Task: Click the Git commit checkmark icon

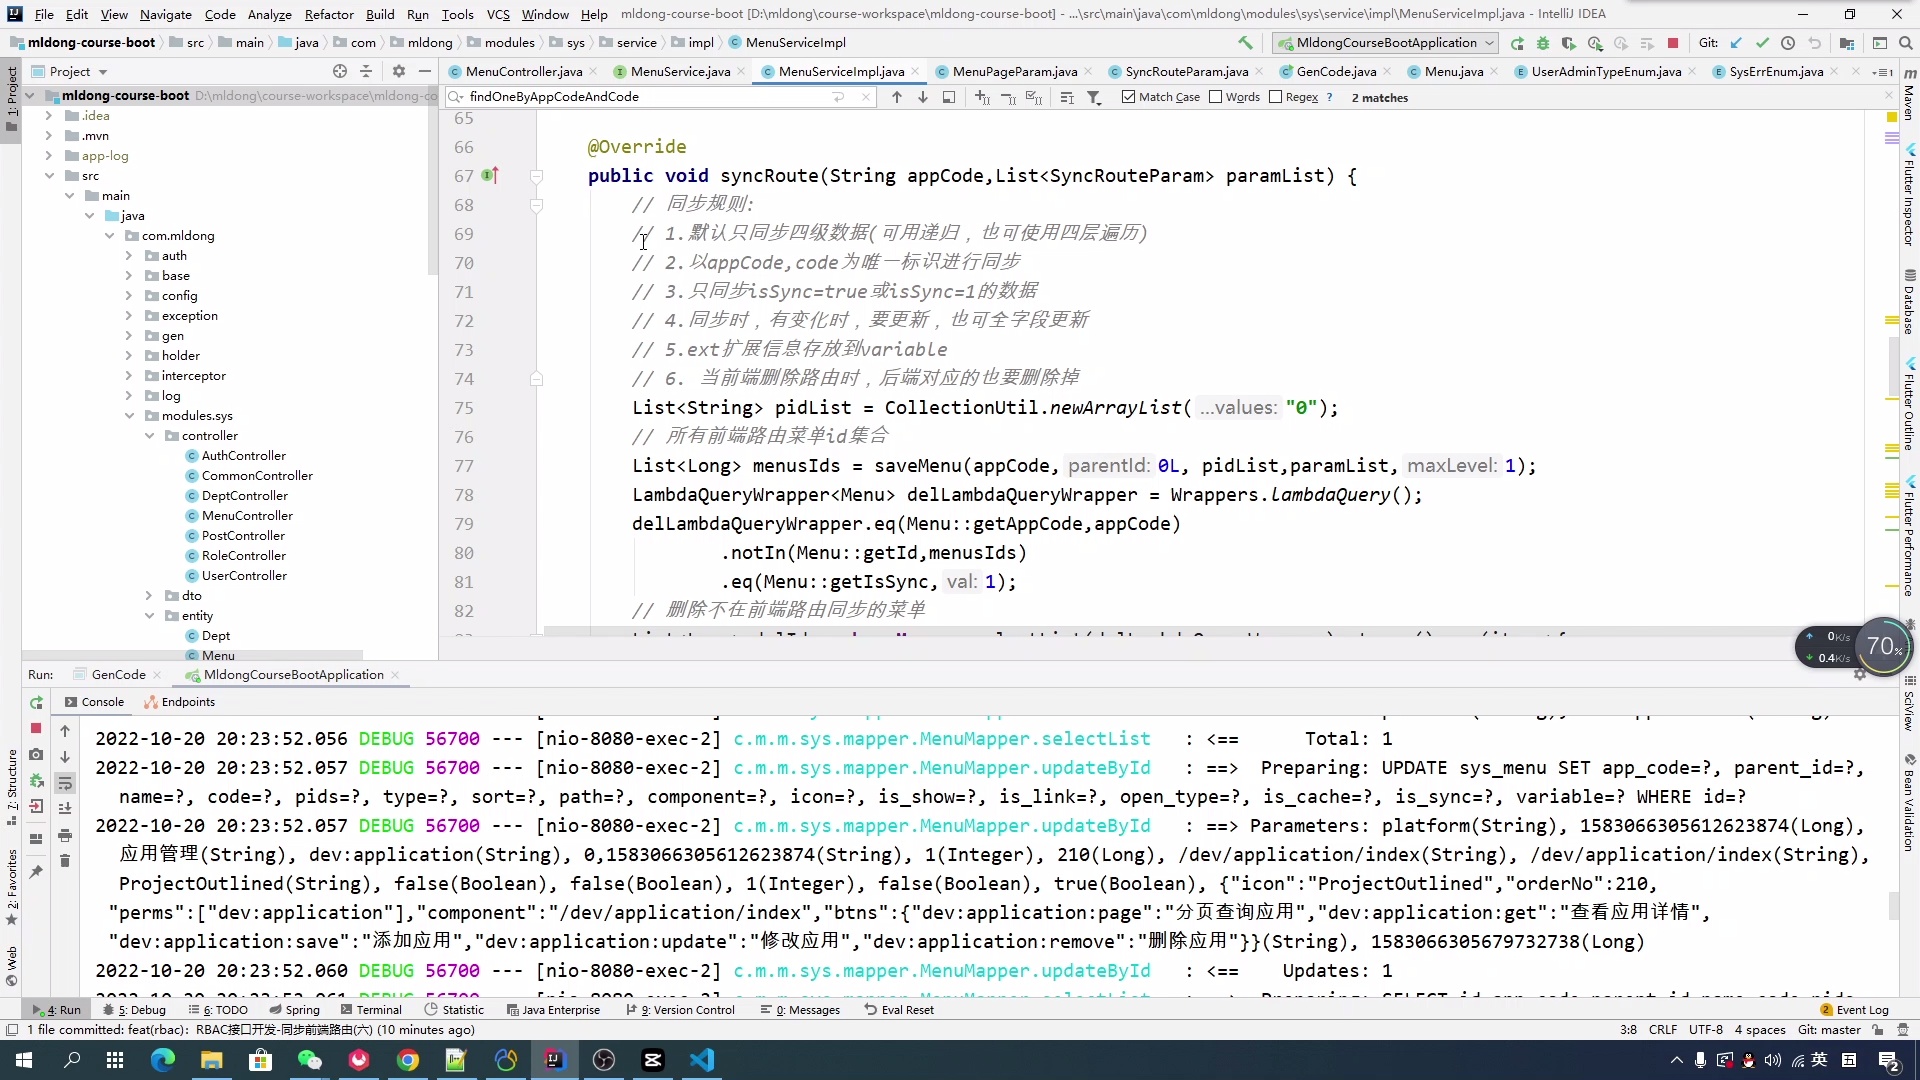Action: [1762, 43]
